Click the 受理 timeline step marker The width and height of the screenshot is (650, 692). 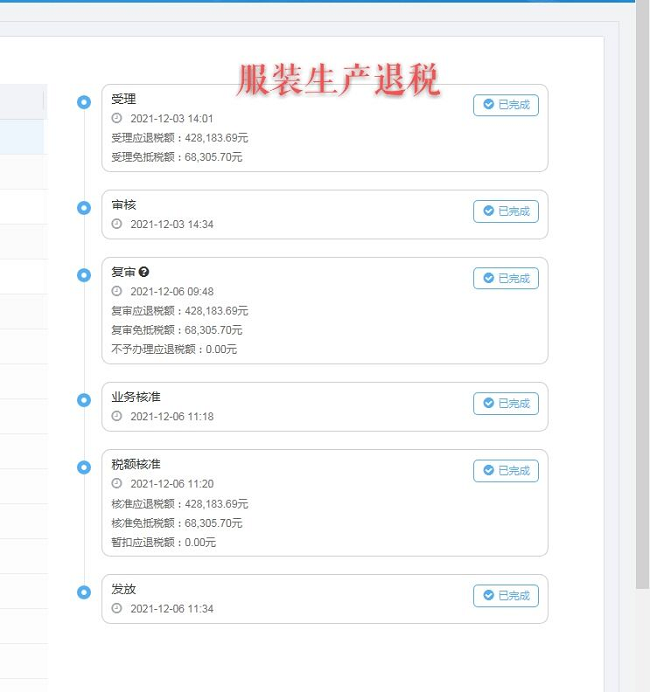(84, 102)
